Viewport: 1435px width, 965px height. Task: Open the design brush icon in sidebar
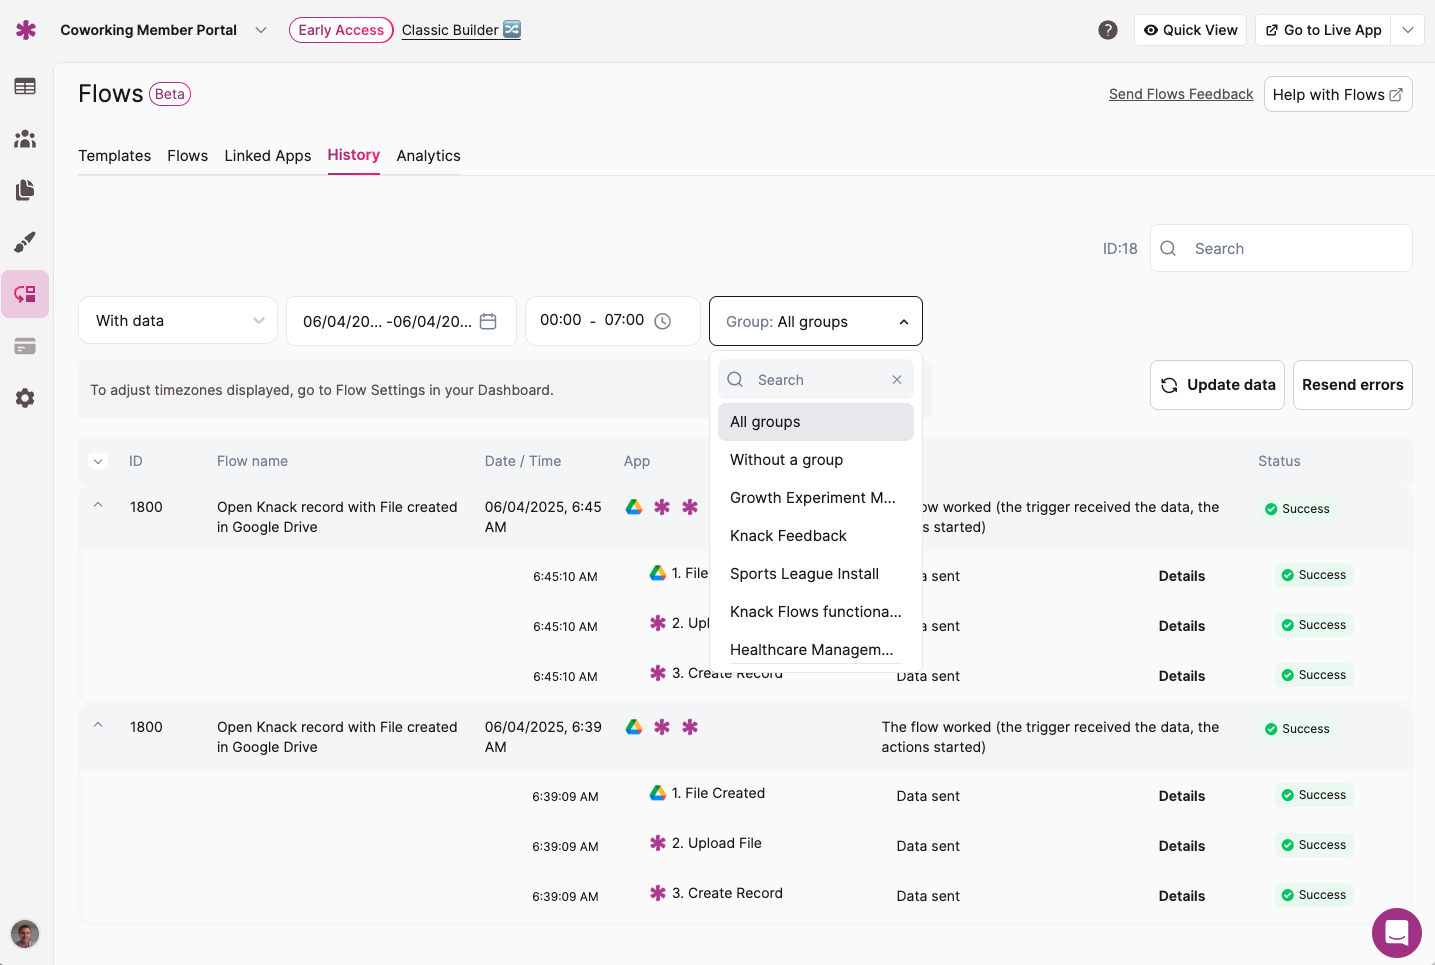[25, 242]
